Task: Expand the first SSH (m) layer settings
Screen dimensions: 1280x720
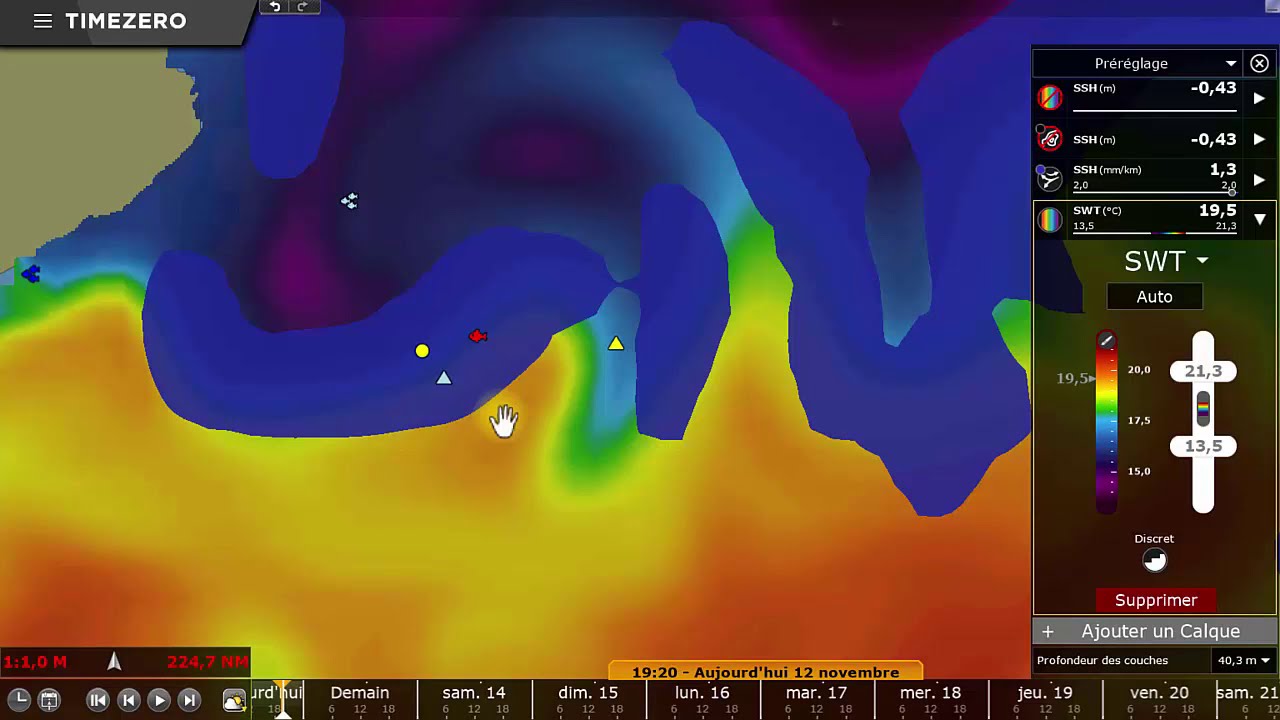Action: click(x=1259, y=98)
